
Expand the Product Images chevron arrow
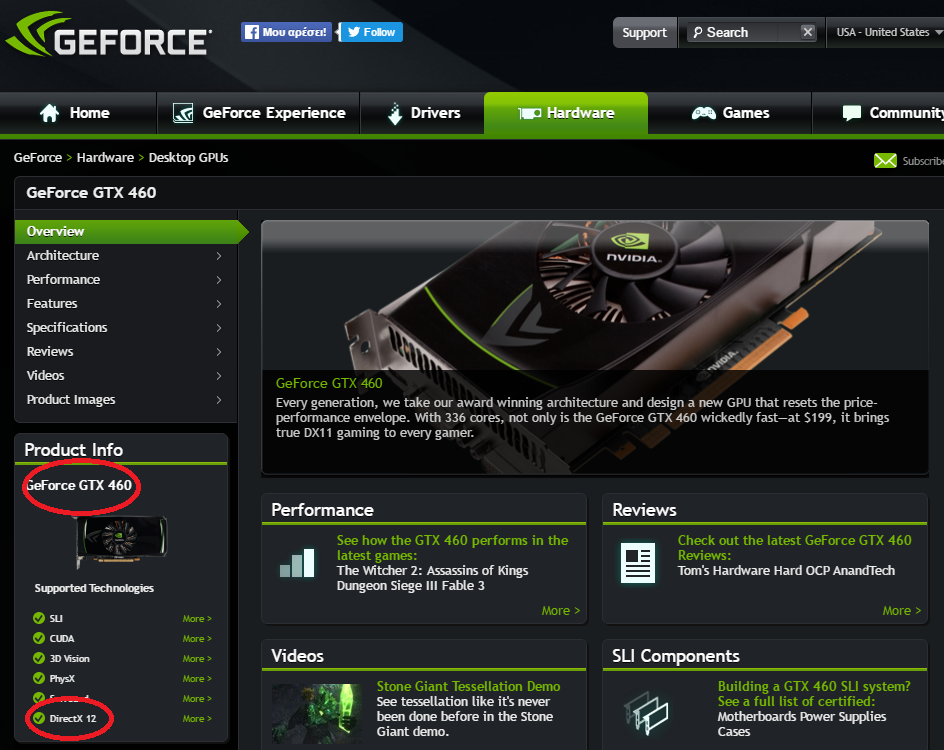[x=219, y=400]
